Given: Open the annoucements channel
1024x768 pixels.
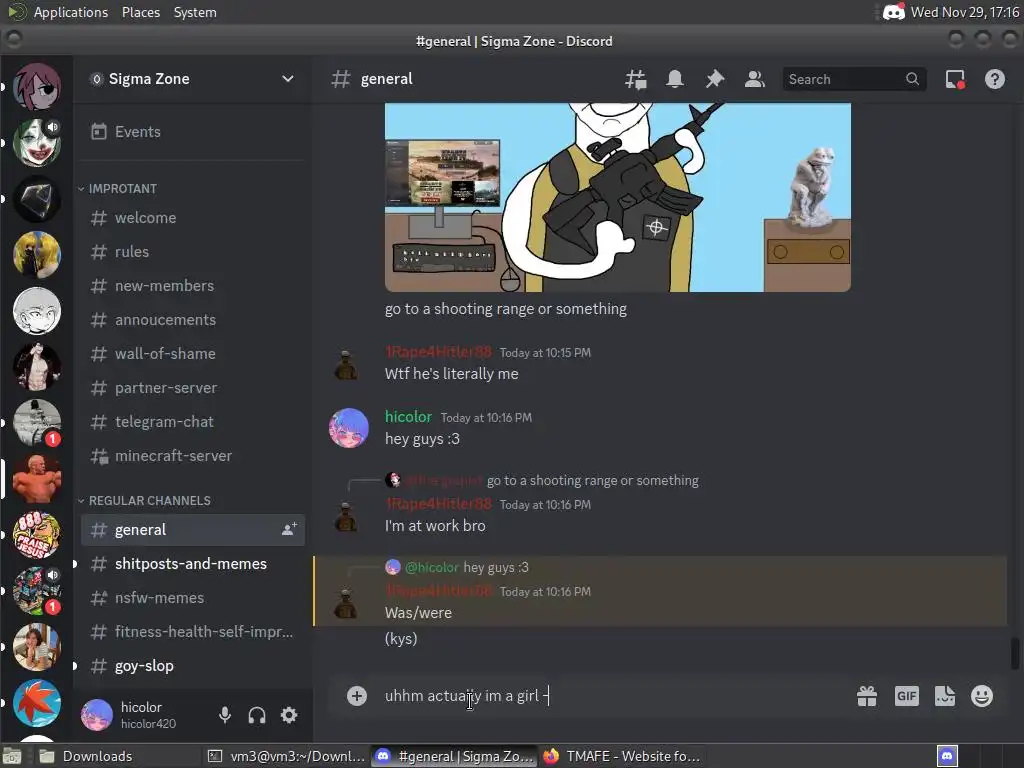Looking at the screenshot, I should click(192, 320).
